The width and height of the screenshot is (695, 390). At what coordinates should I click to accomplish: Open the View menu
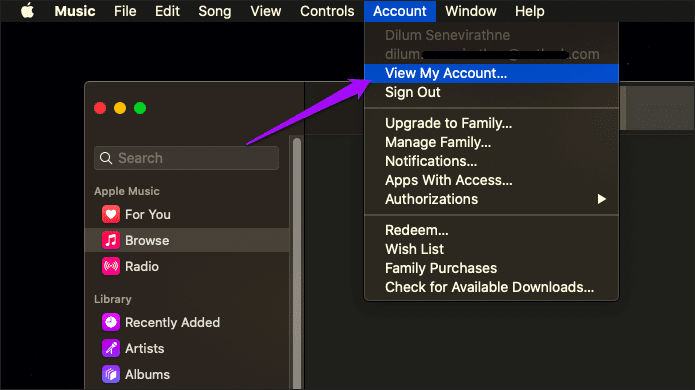point(266,11)
